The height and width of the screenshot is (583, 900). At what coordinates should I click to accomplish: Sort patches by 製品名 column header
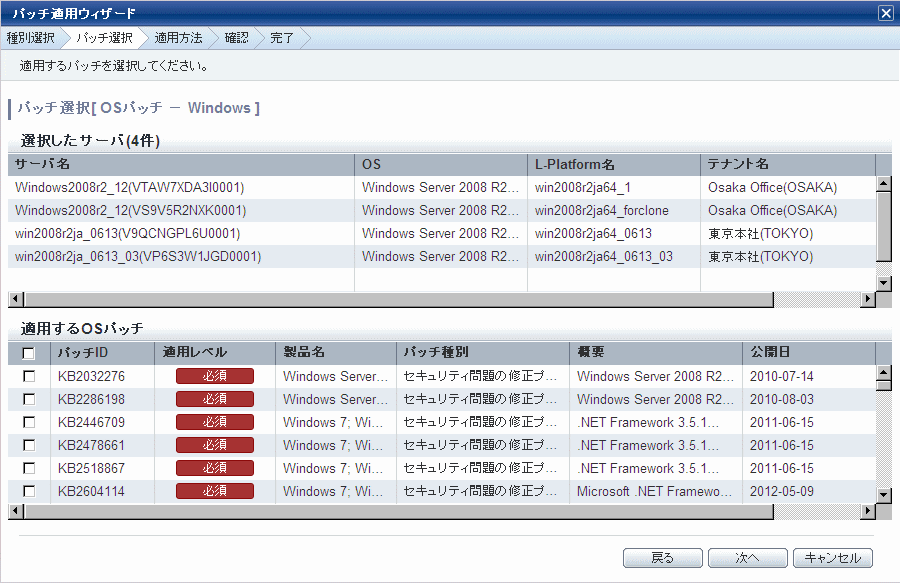pos(336,353)
